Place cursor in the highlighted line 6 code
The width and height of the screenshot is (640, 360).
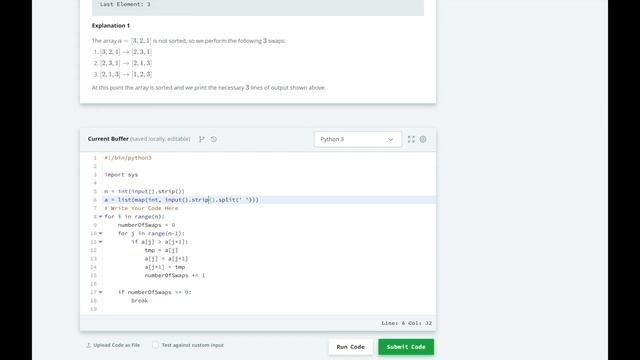coord(182,200)
